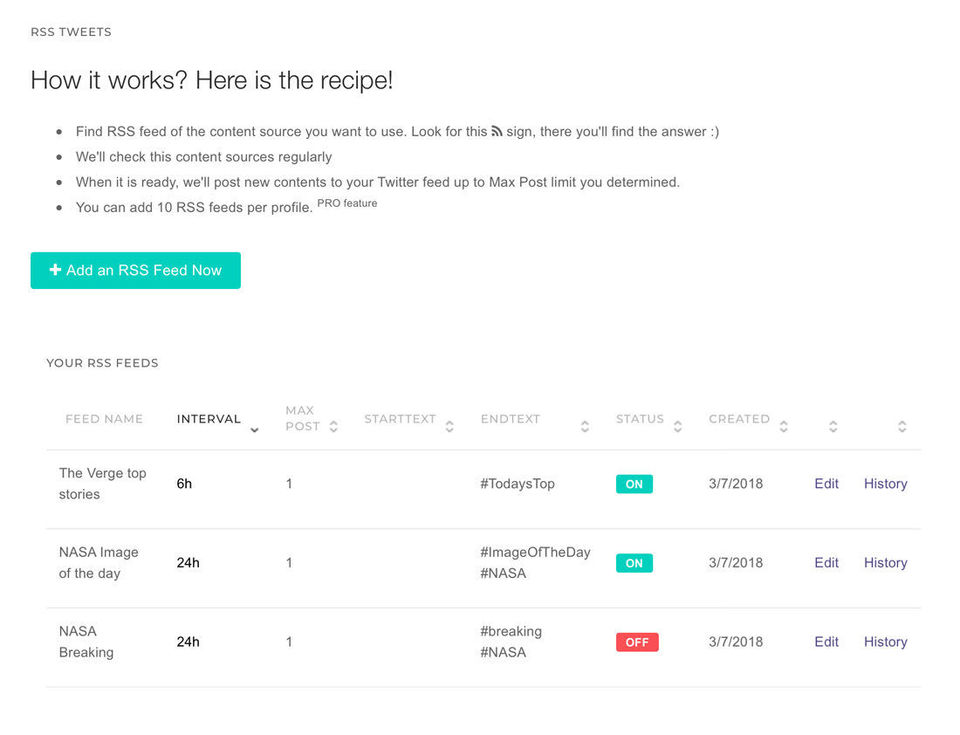Edit The Verge top stories feed
The image size is (960, 735).
tap(826, 484)
